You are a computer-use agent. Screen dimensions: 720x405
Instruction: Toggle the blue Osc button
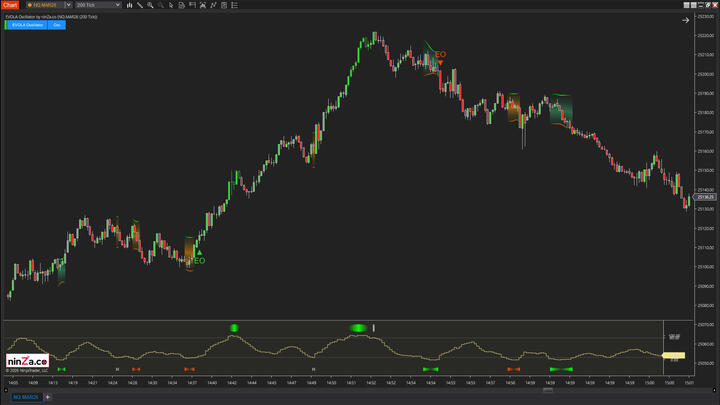click(57, 25)
